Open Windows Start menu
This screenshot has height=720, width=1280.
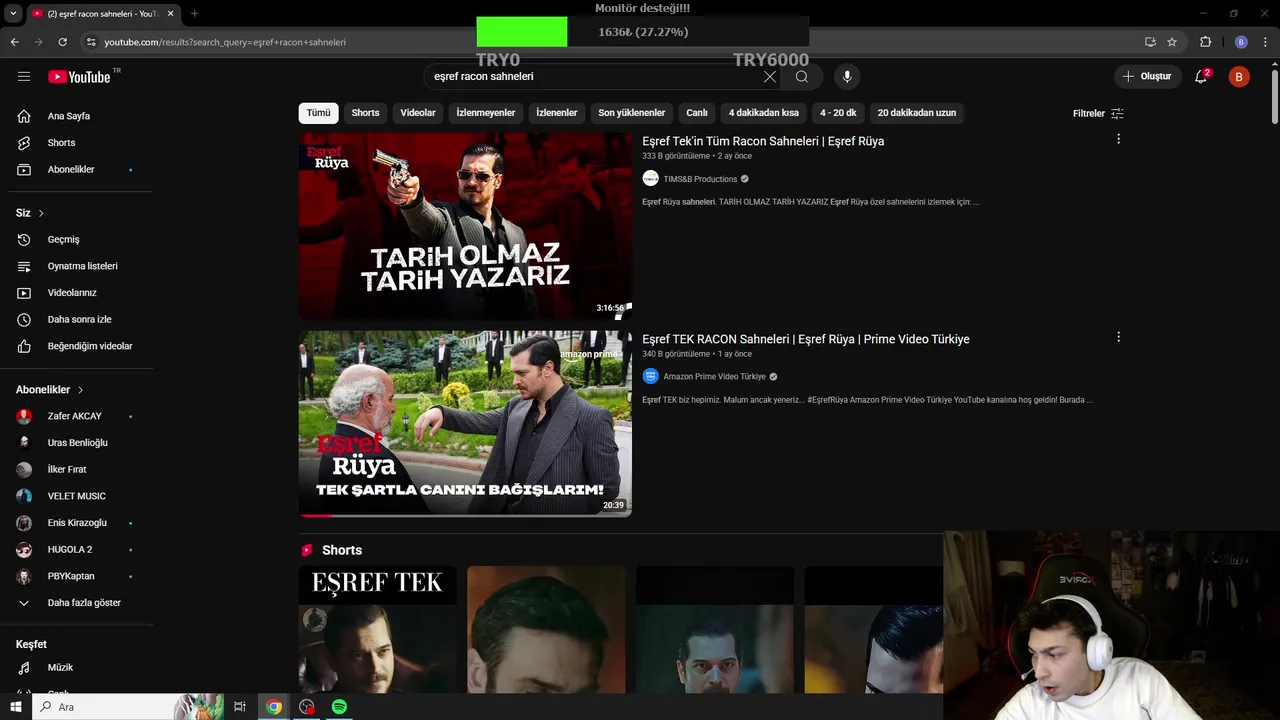point(15,707)
